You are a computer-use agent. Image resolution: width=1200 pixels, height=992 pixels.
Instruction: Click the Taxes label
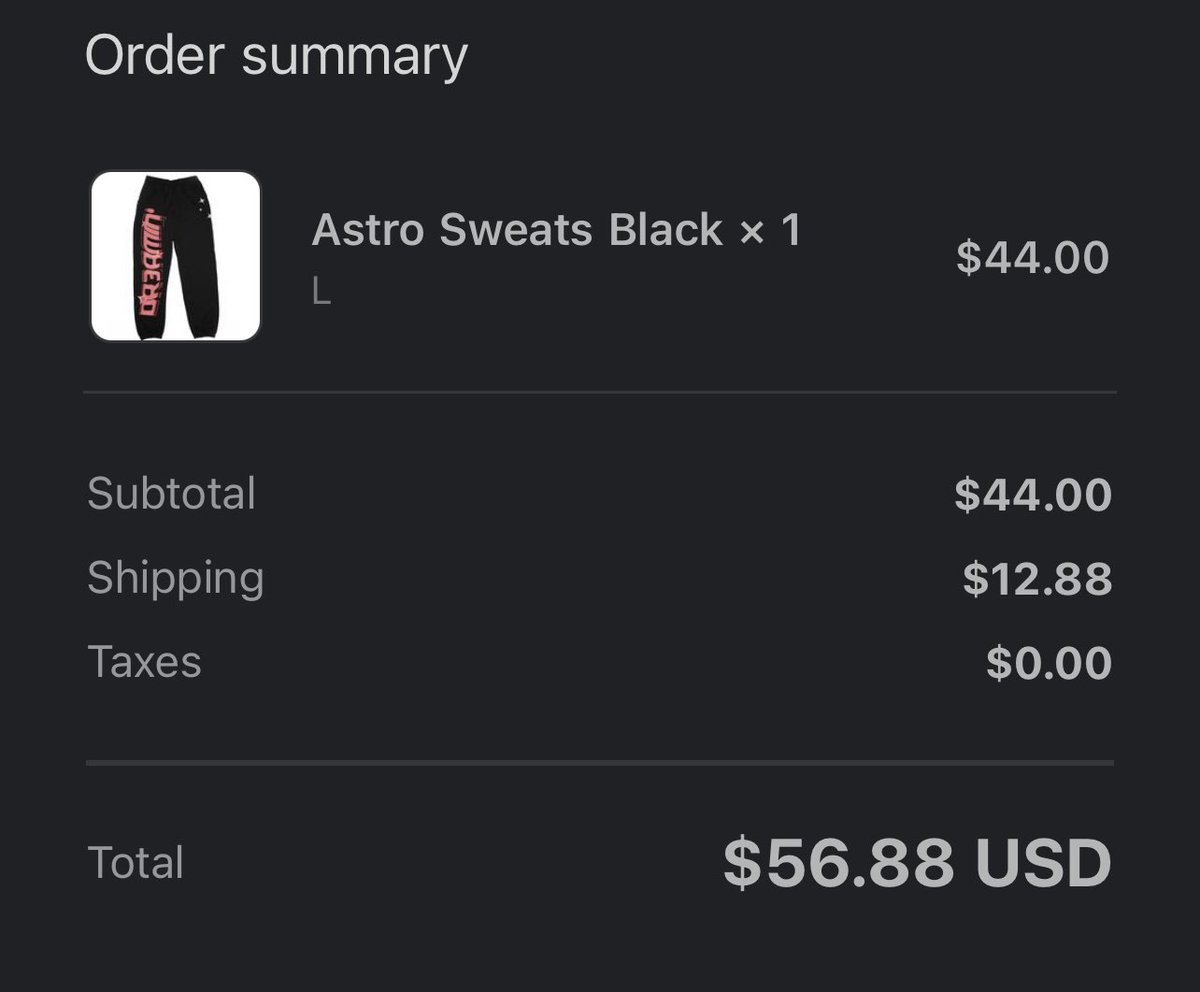tap(144, 662)
